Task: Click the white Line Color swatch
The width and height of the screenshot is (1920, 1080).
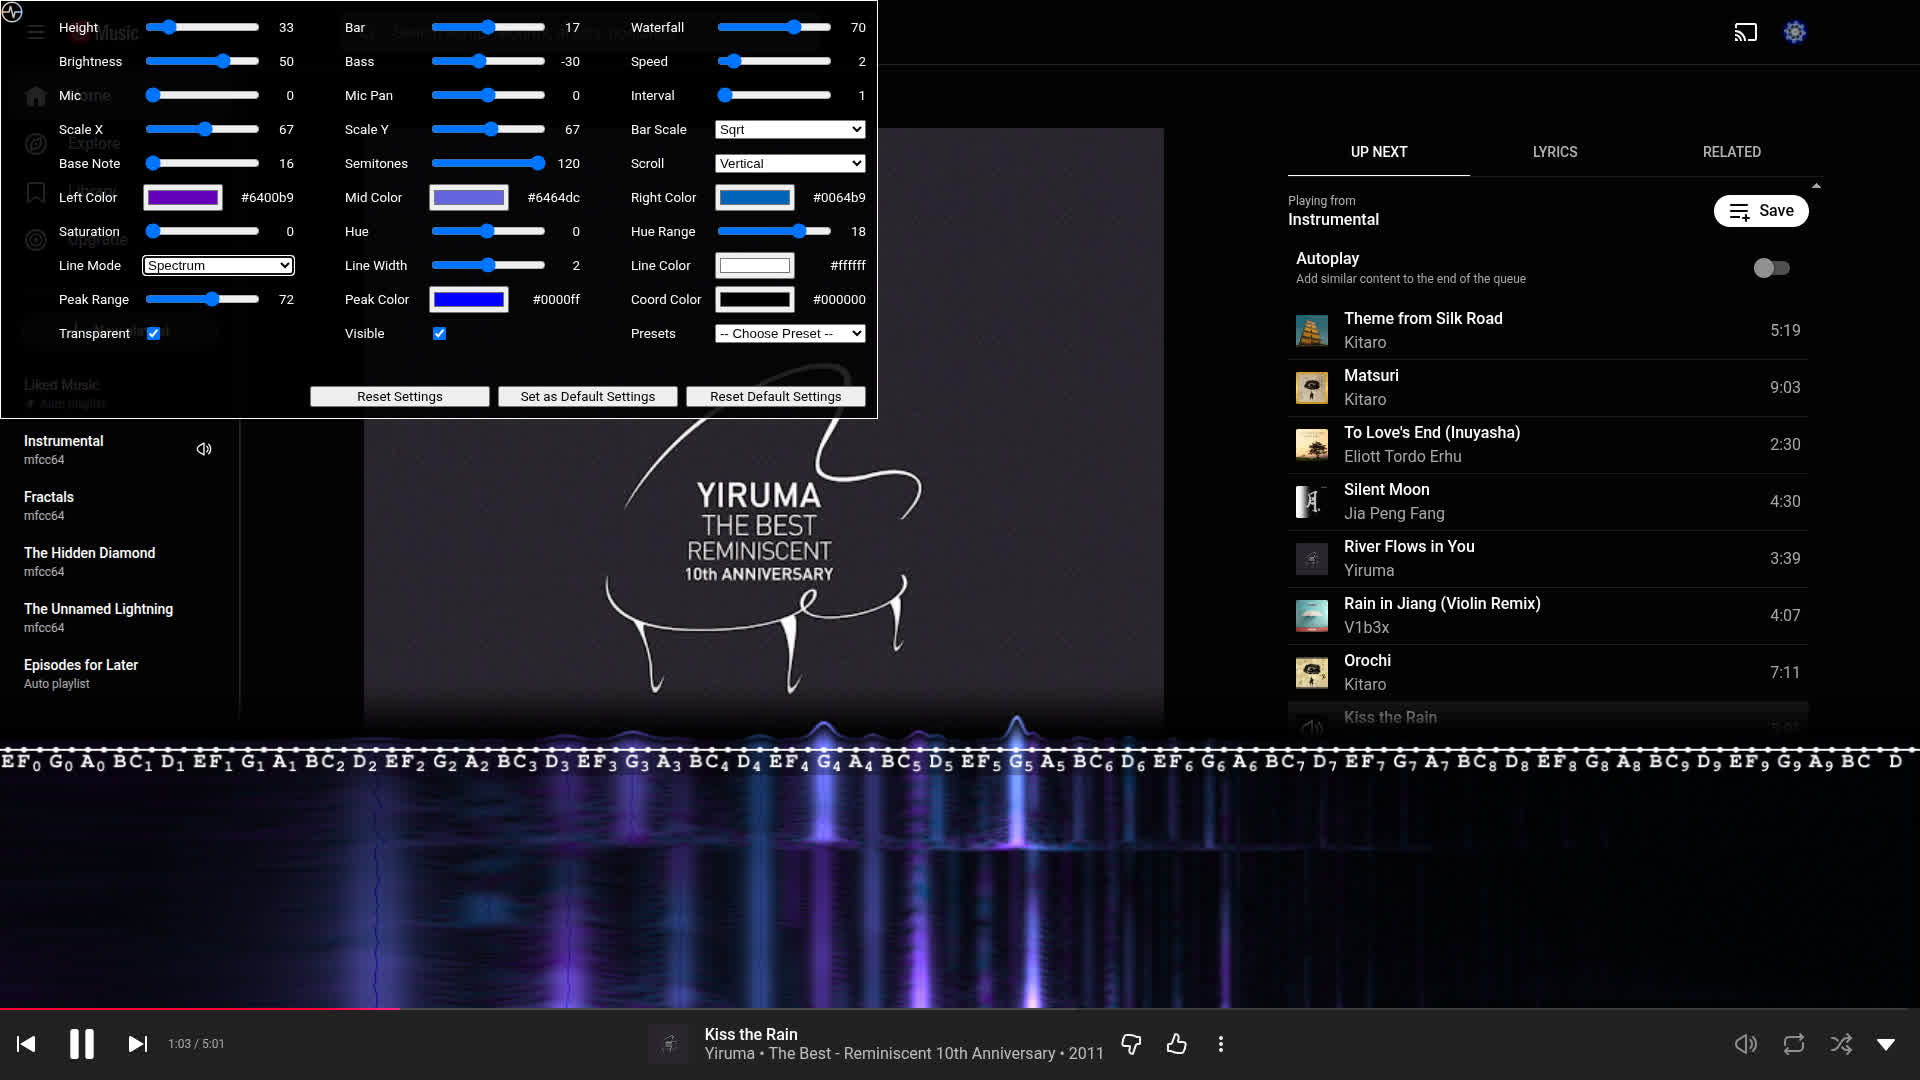Action: (755, 266)
